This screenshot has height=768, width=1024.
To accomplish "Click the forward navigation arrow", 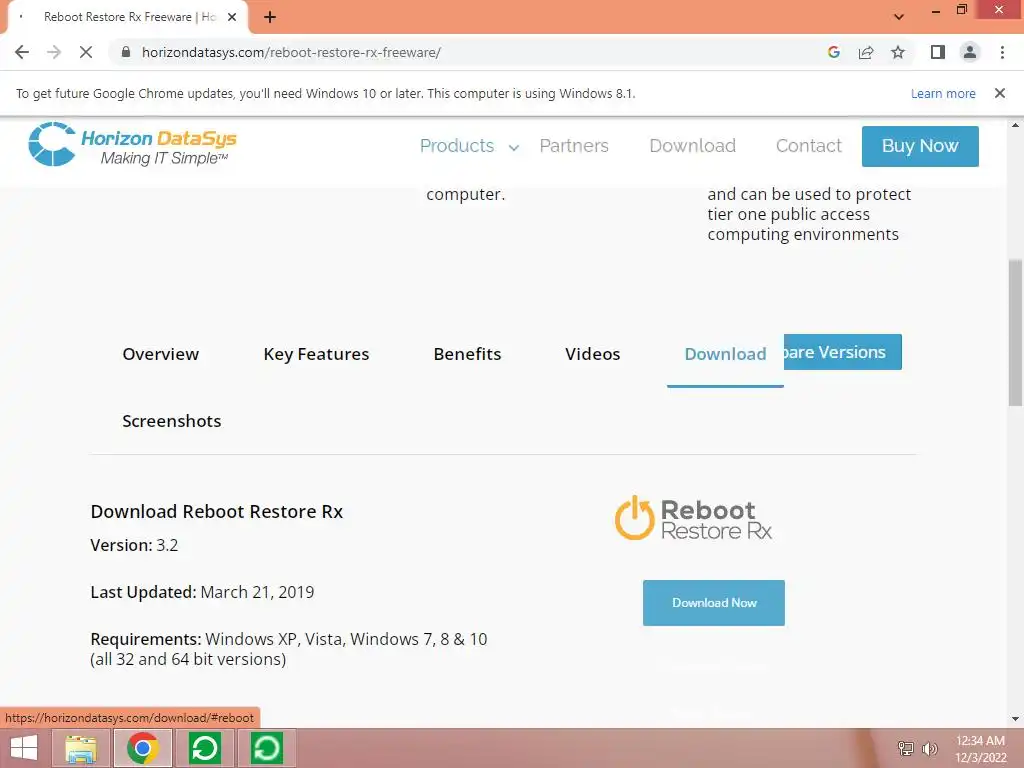I will tap(54, 52).
